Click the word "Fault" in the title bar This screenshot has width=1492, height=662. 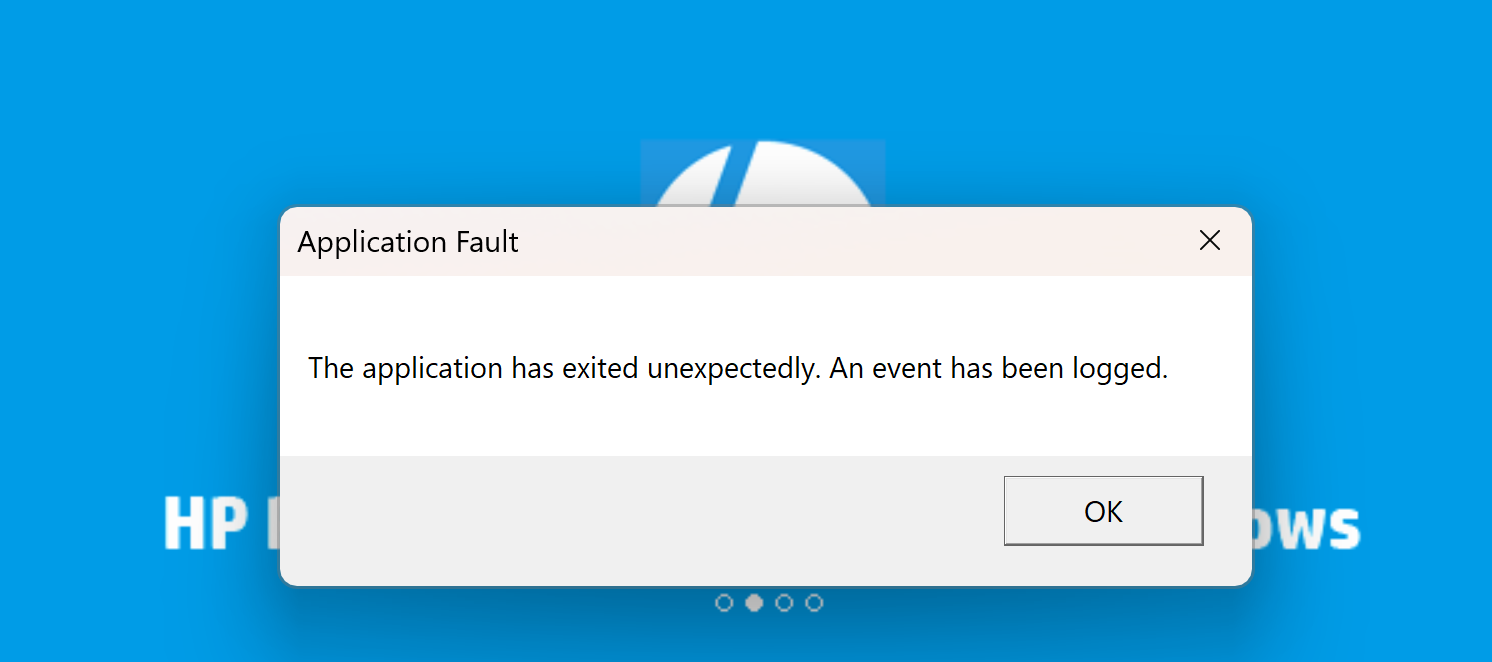(x=486, y=242)
